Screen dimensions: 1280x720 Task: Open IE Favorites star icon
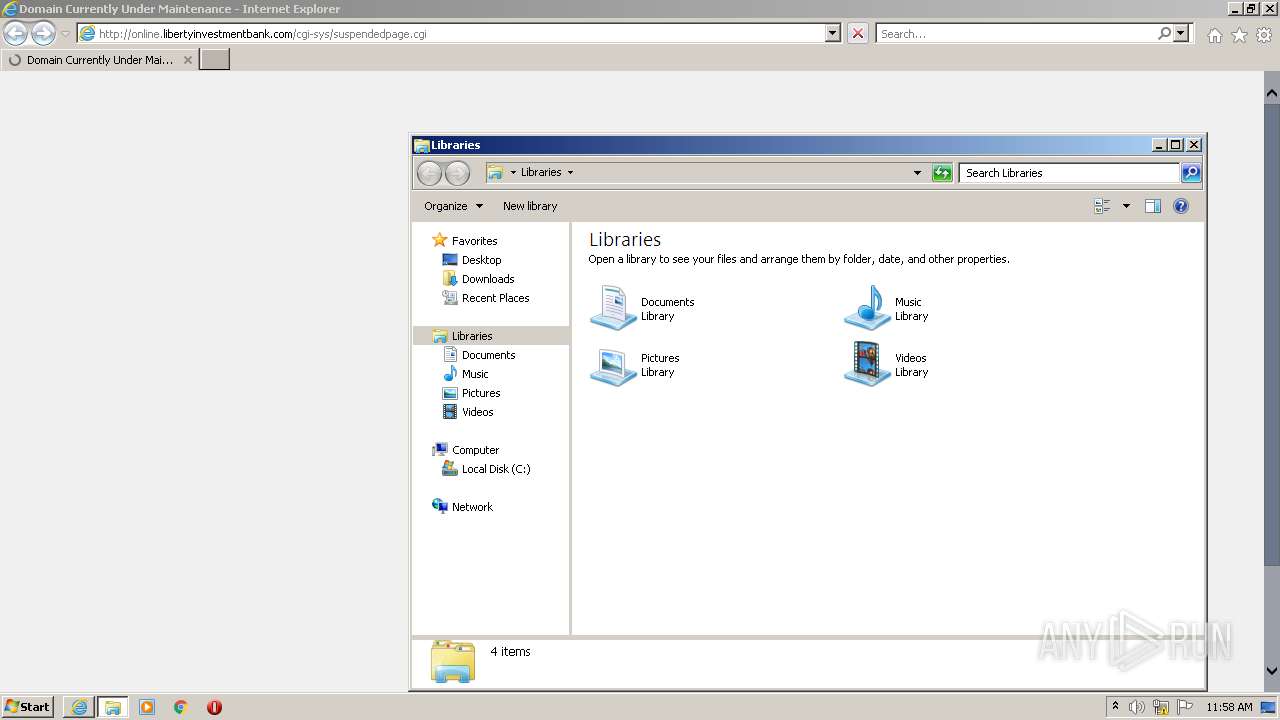tap(1239, 35)
